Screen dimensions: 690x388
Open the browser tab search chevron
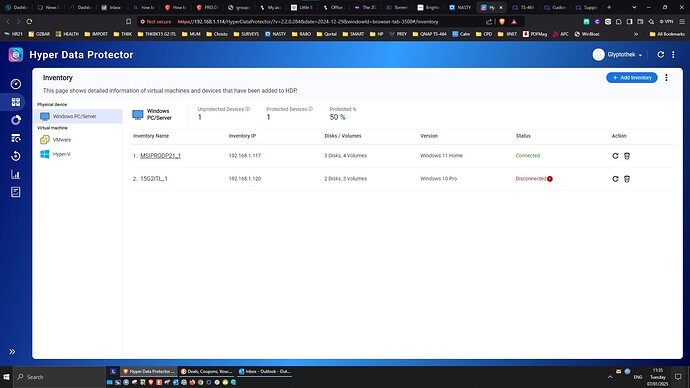click(634, 7)
